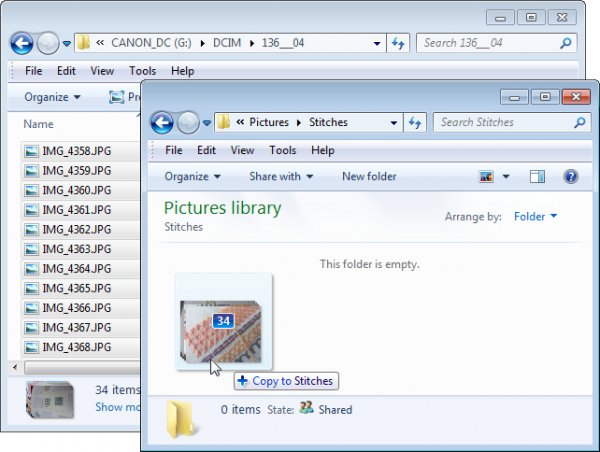Click Pictures in address breadcrumb

[x=268, y=123]
